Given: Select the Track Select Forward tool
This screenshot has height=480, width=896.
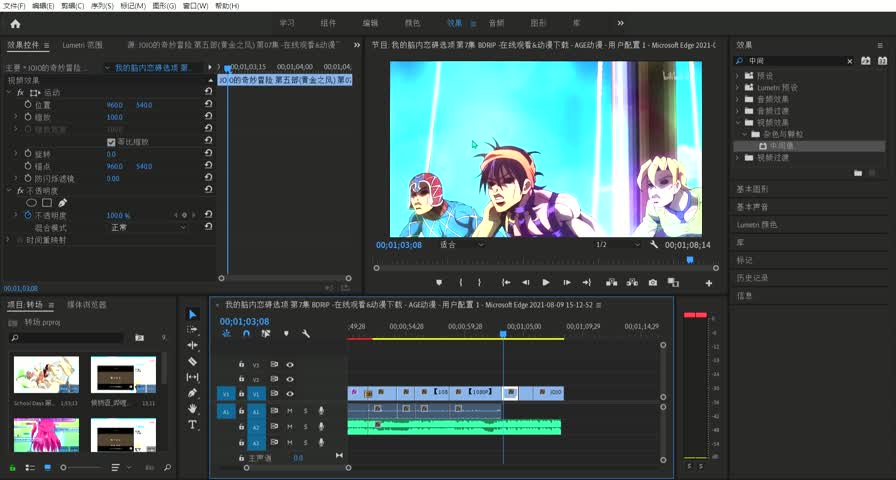Looking at the screenshot, I should (193, 330).
